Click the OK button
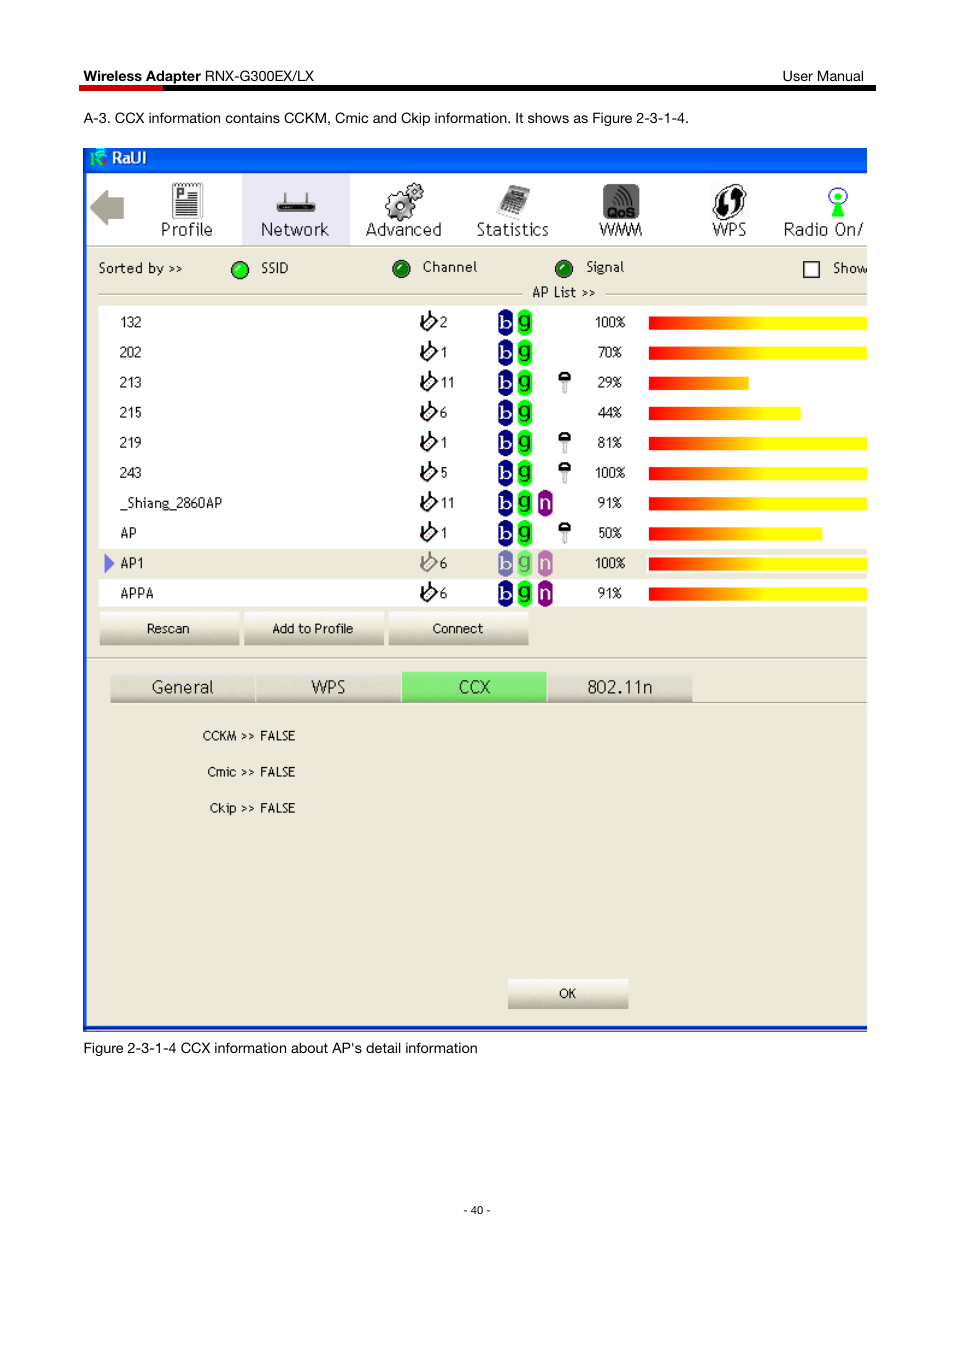Screen dimensions: 954x1350 tap(568, 994)
